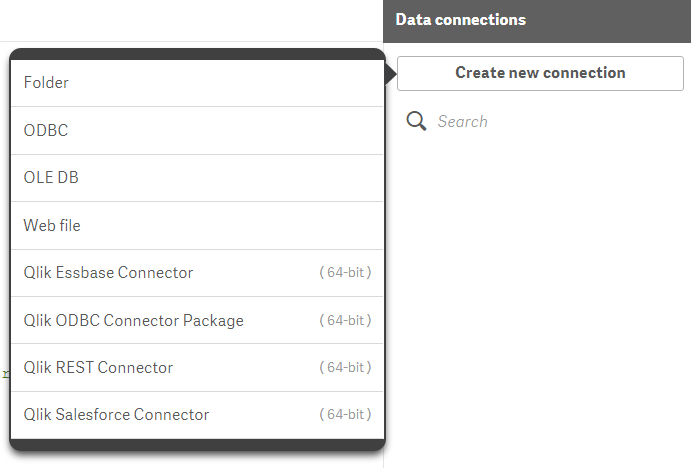Choose ODBC from the connection list
Viewport: 691px width, 468px height.
click(197, 130)
